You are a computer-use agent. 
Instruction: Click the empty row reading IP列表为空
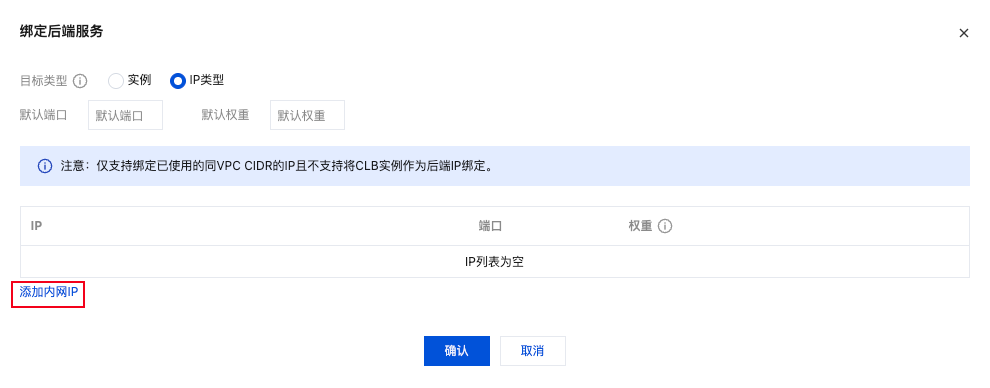(494, 262)
